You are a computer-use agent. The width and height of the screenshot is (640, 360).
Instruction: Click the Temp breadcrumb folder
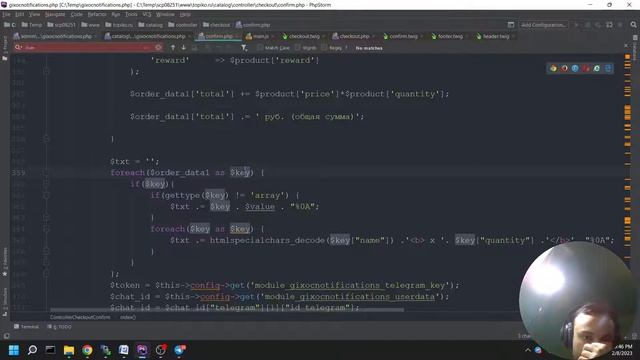[32, 25]
